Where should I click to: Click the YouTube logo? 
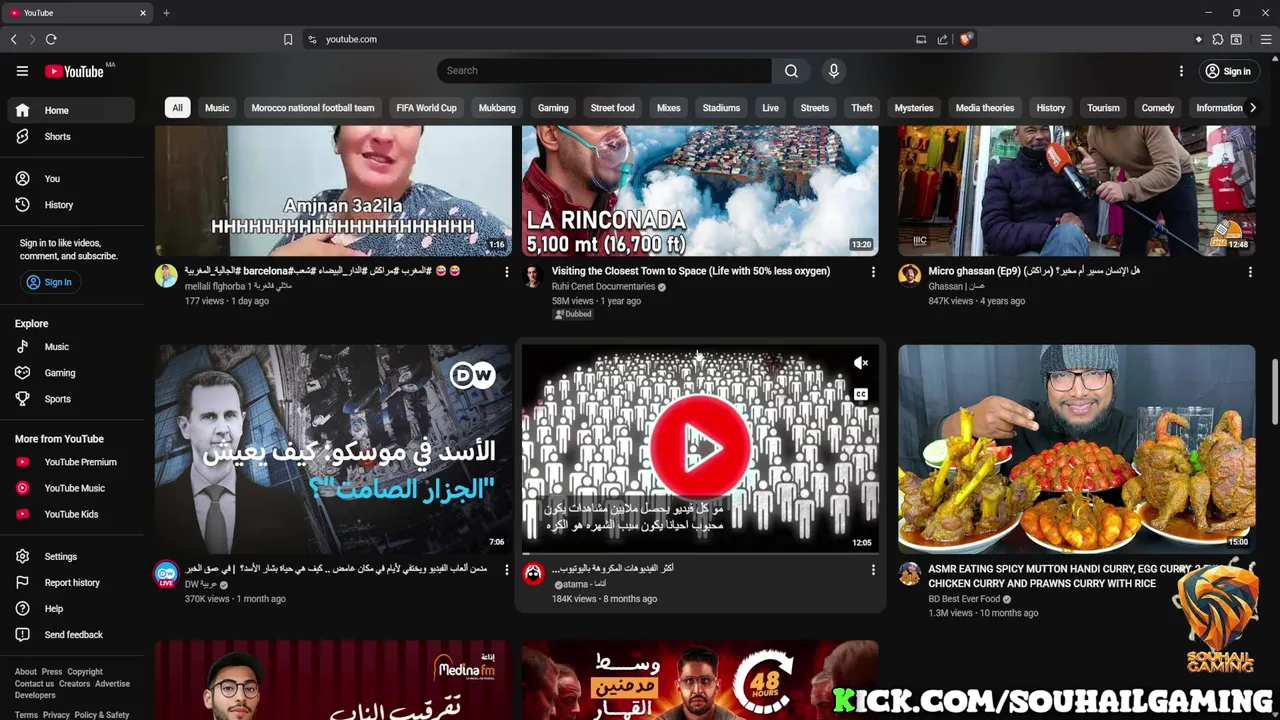(x=74, y=71)
